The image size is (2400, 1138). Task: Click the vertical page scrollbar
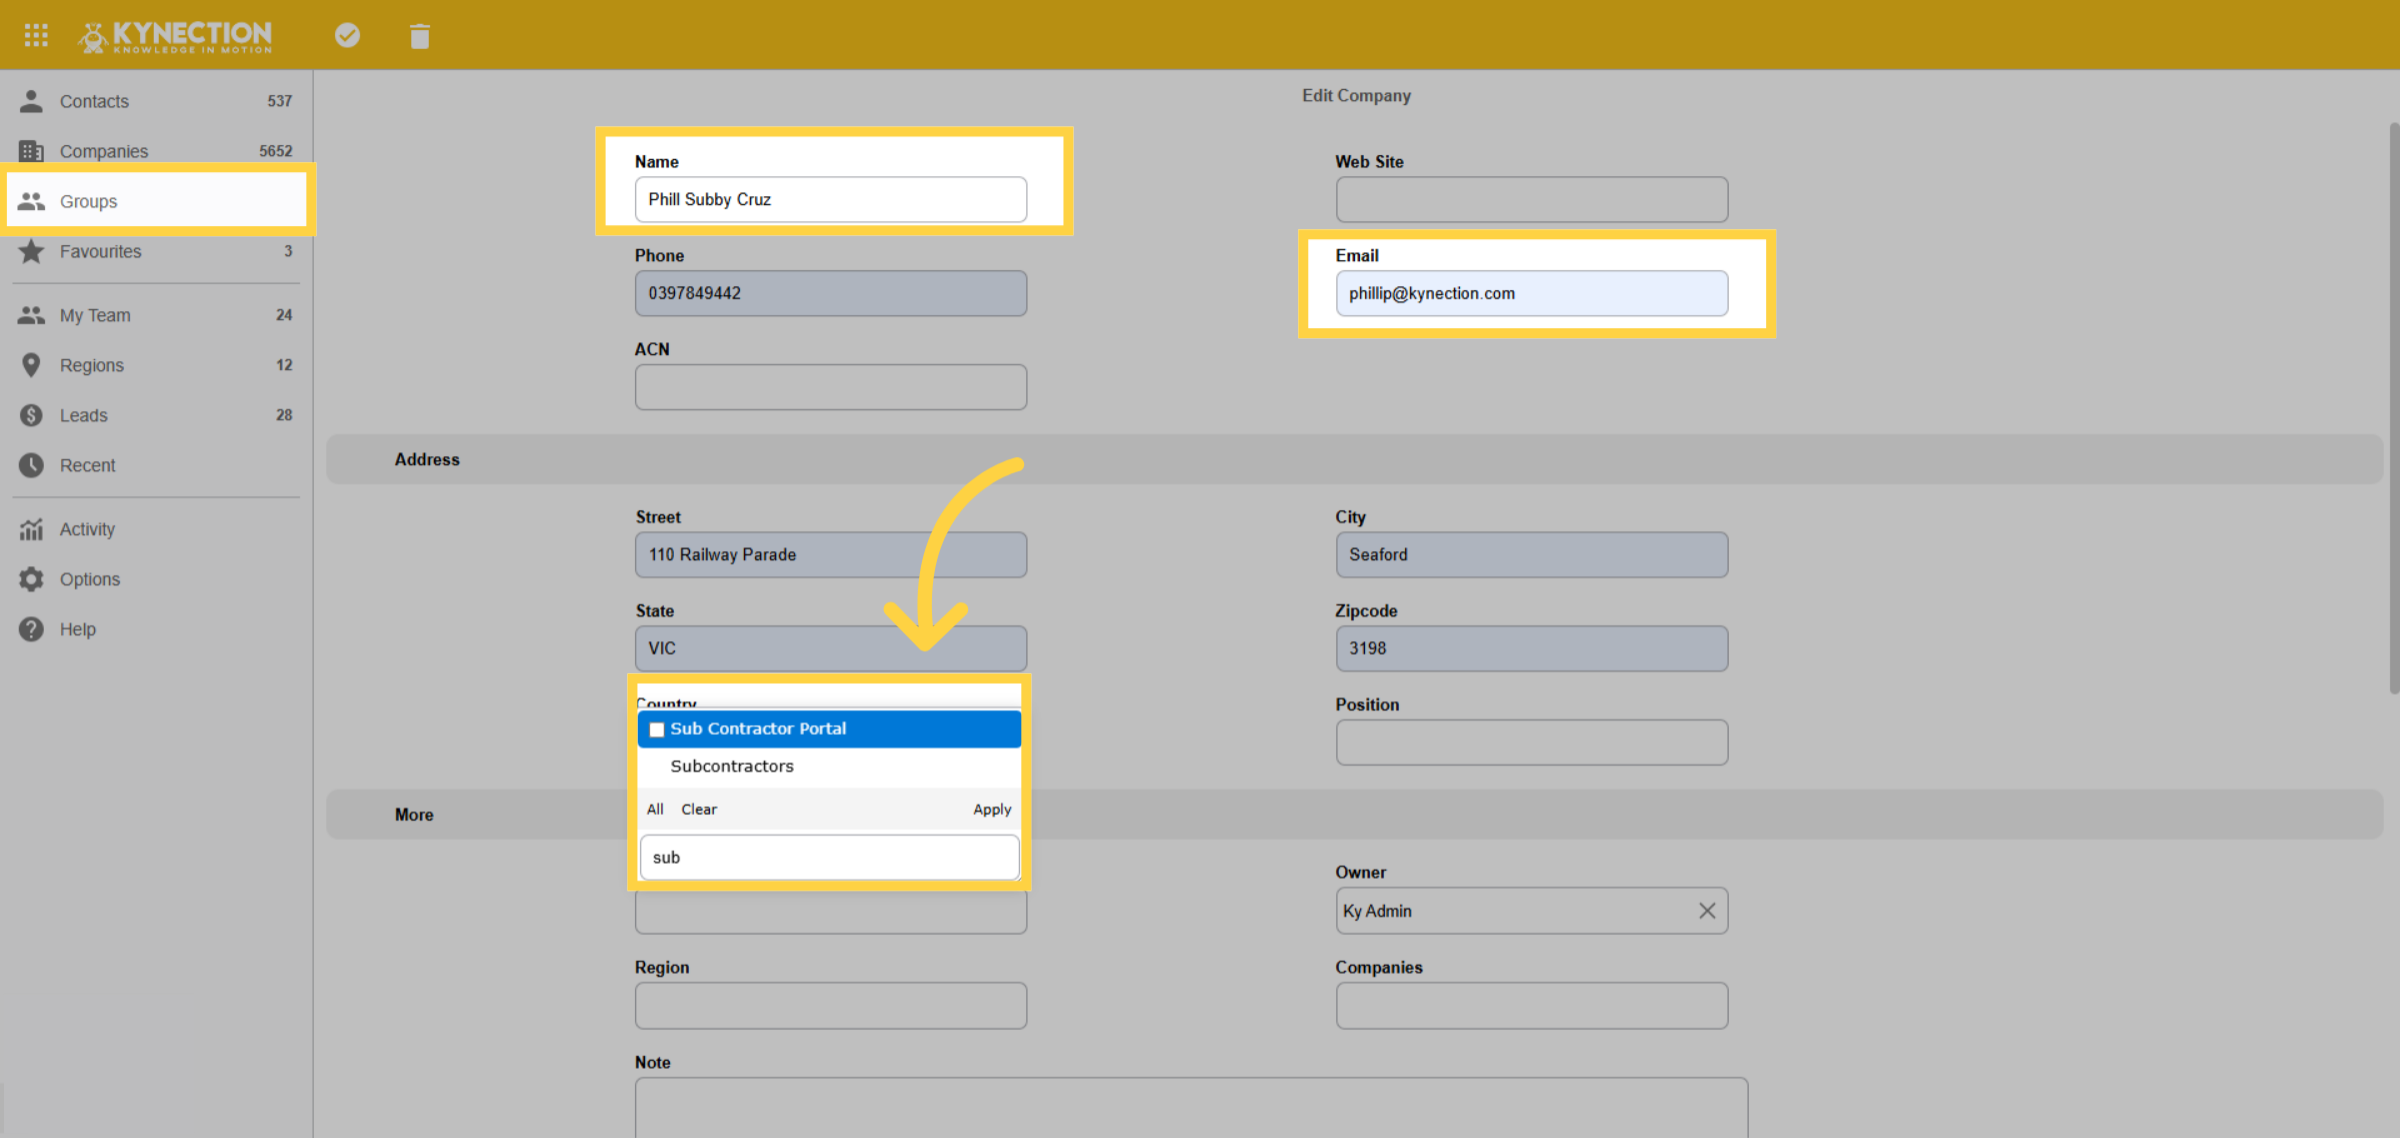(2394, 408)
